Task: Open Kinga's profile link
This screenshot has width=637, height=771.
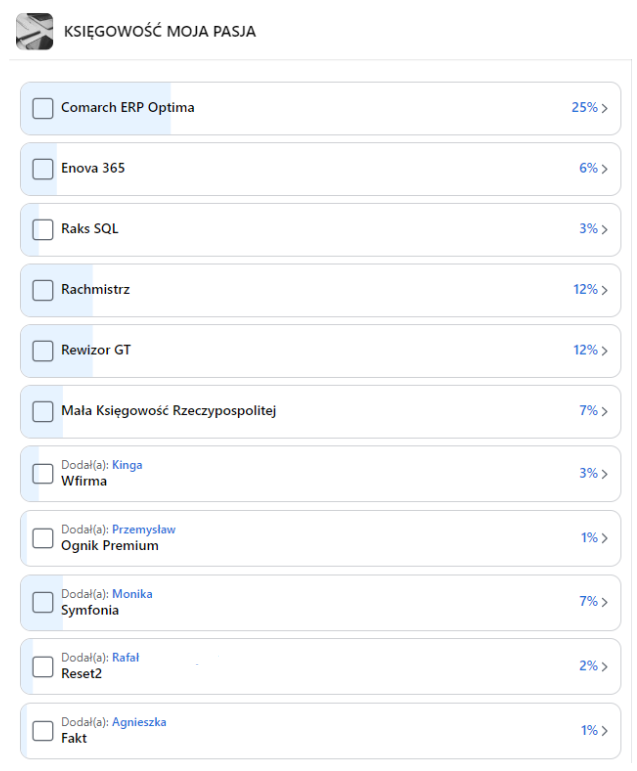Action: [x=127, y=465]
